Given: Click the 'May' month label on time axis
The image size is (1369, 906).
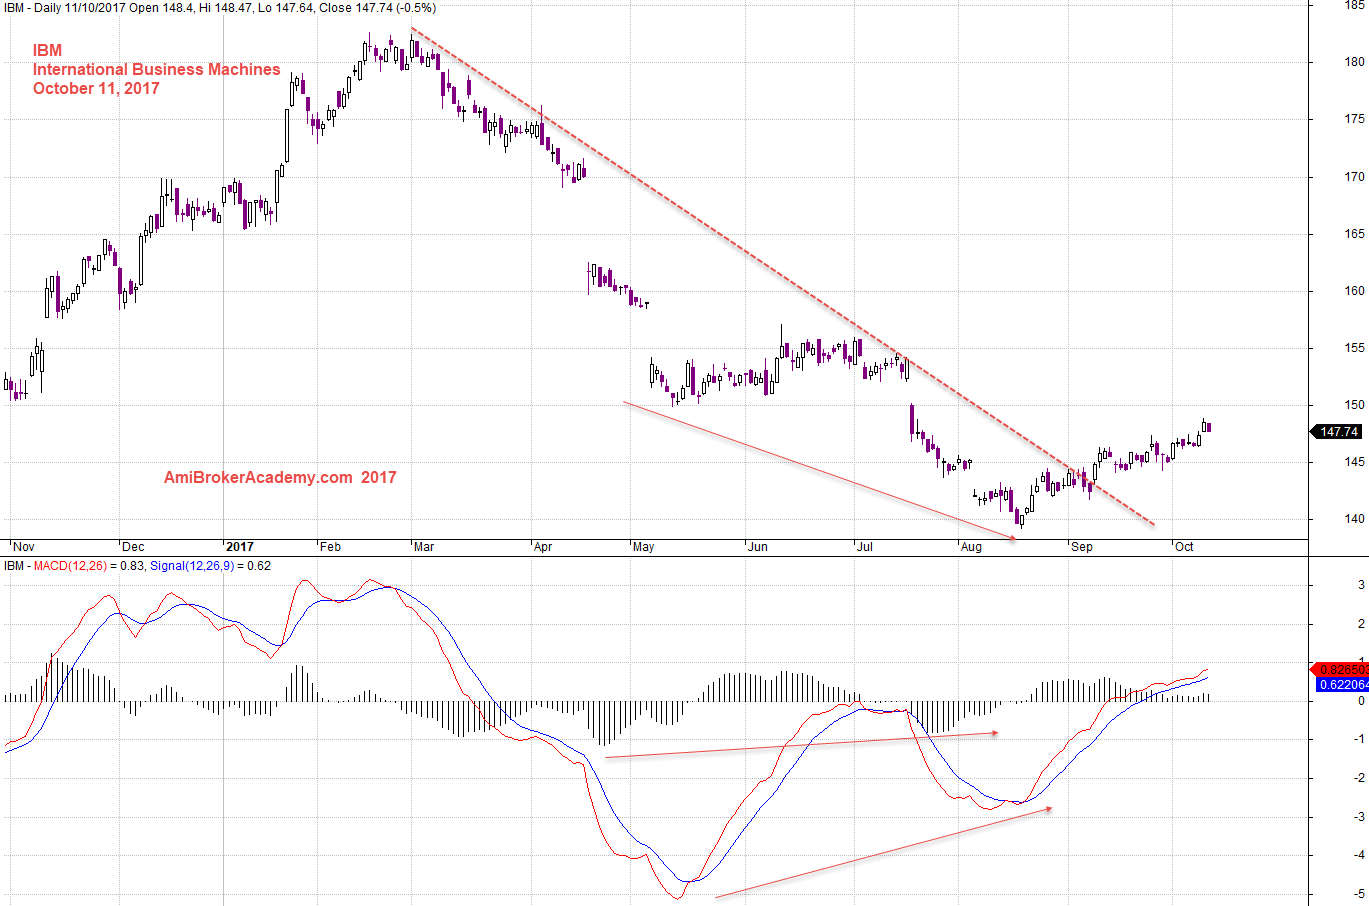Looking at the screenshot, I should 643,547.
